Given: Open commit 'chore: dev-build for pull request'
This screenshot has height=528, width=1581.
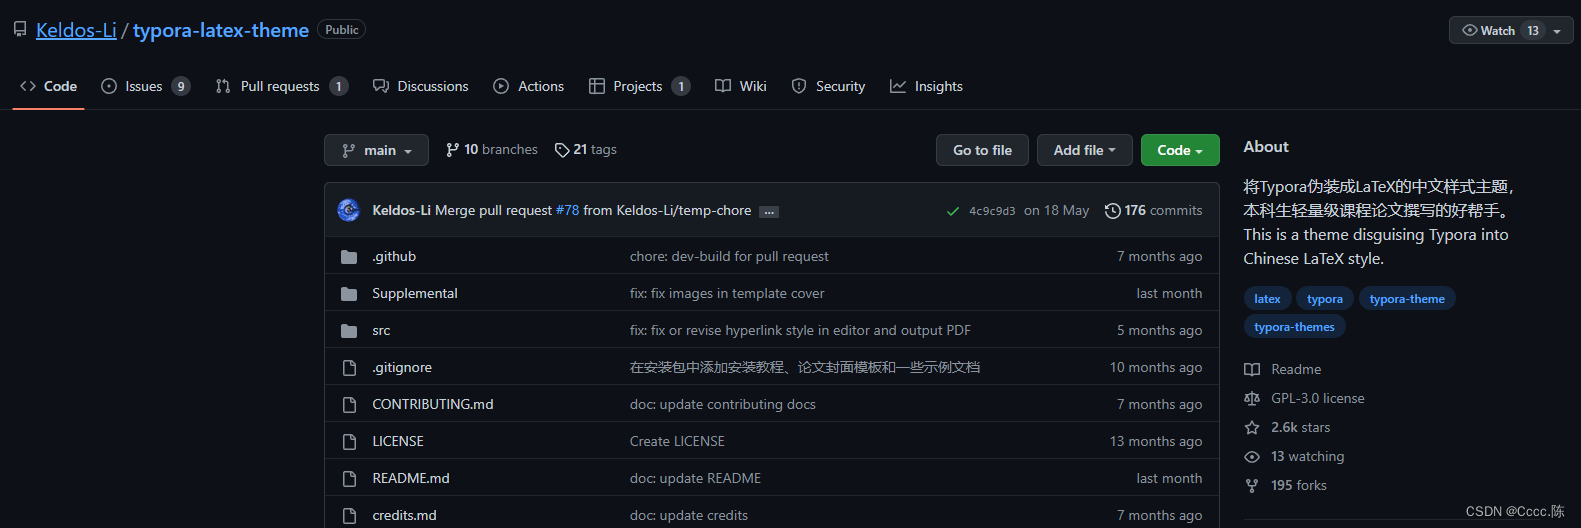Looking at the screenshot, I should pos(729,256).
